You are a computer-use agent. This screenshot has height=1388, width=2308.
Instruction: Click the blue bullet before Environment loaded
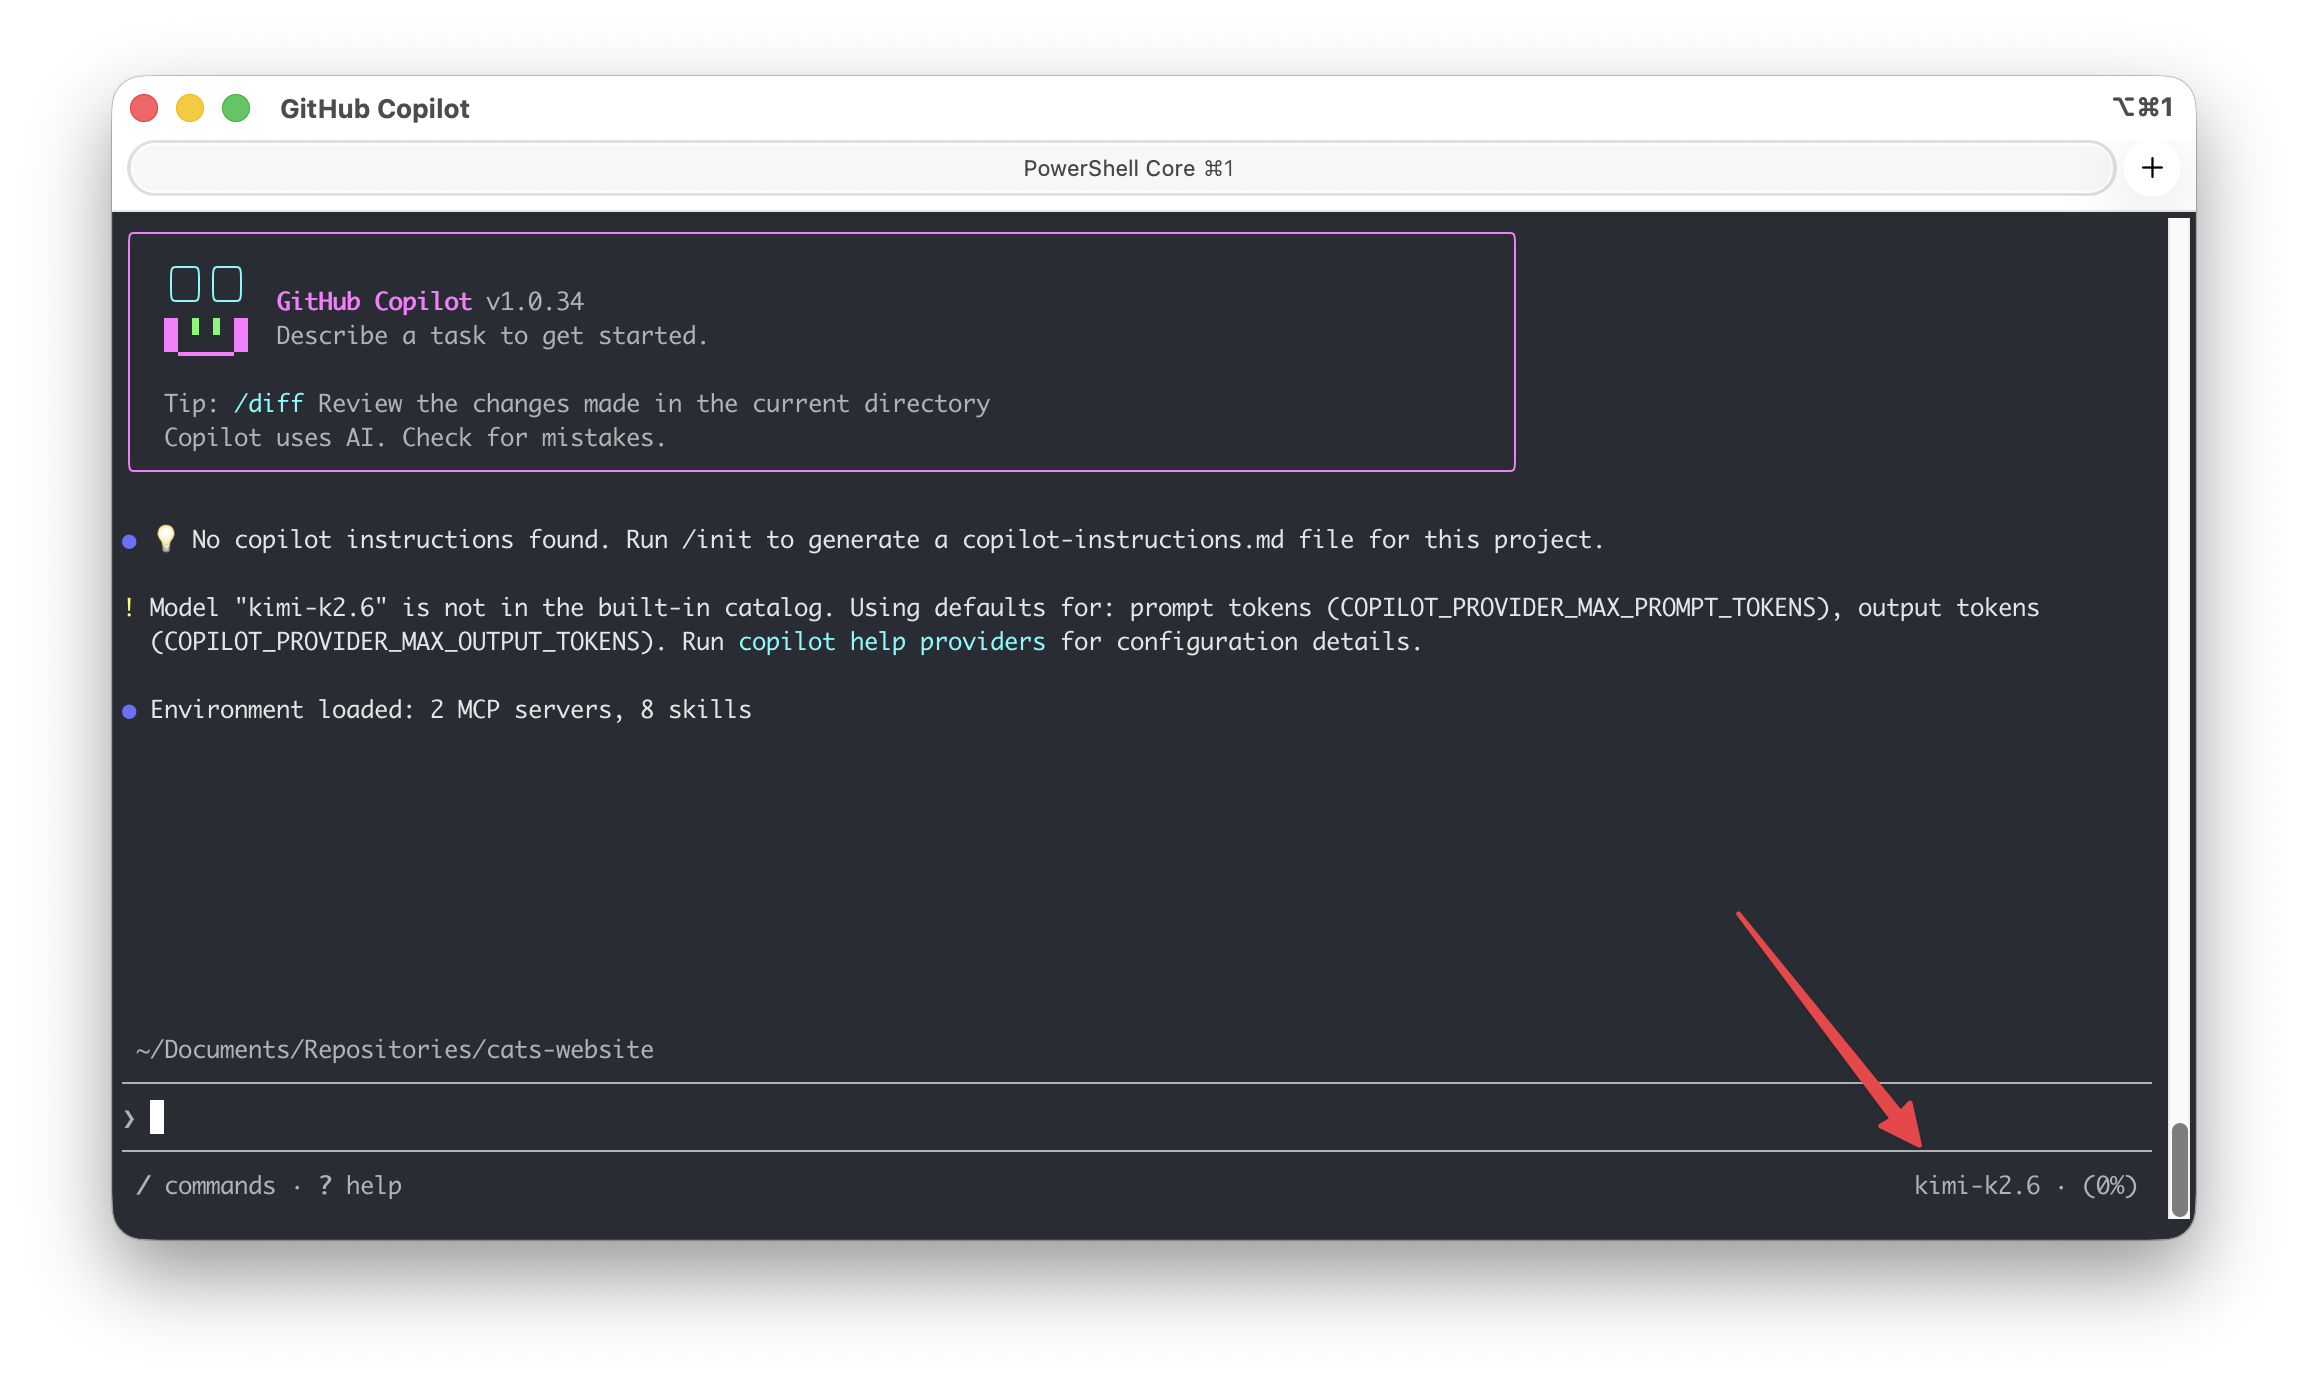point(129,711)
